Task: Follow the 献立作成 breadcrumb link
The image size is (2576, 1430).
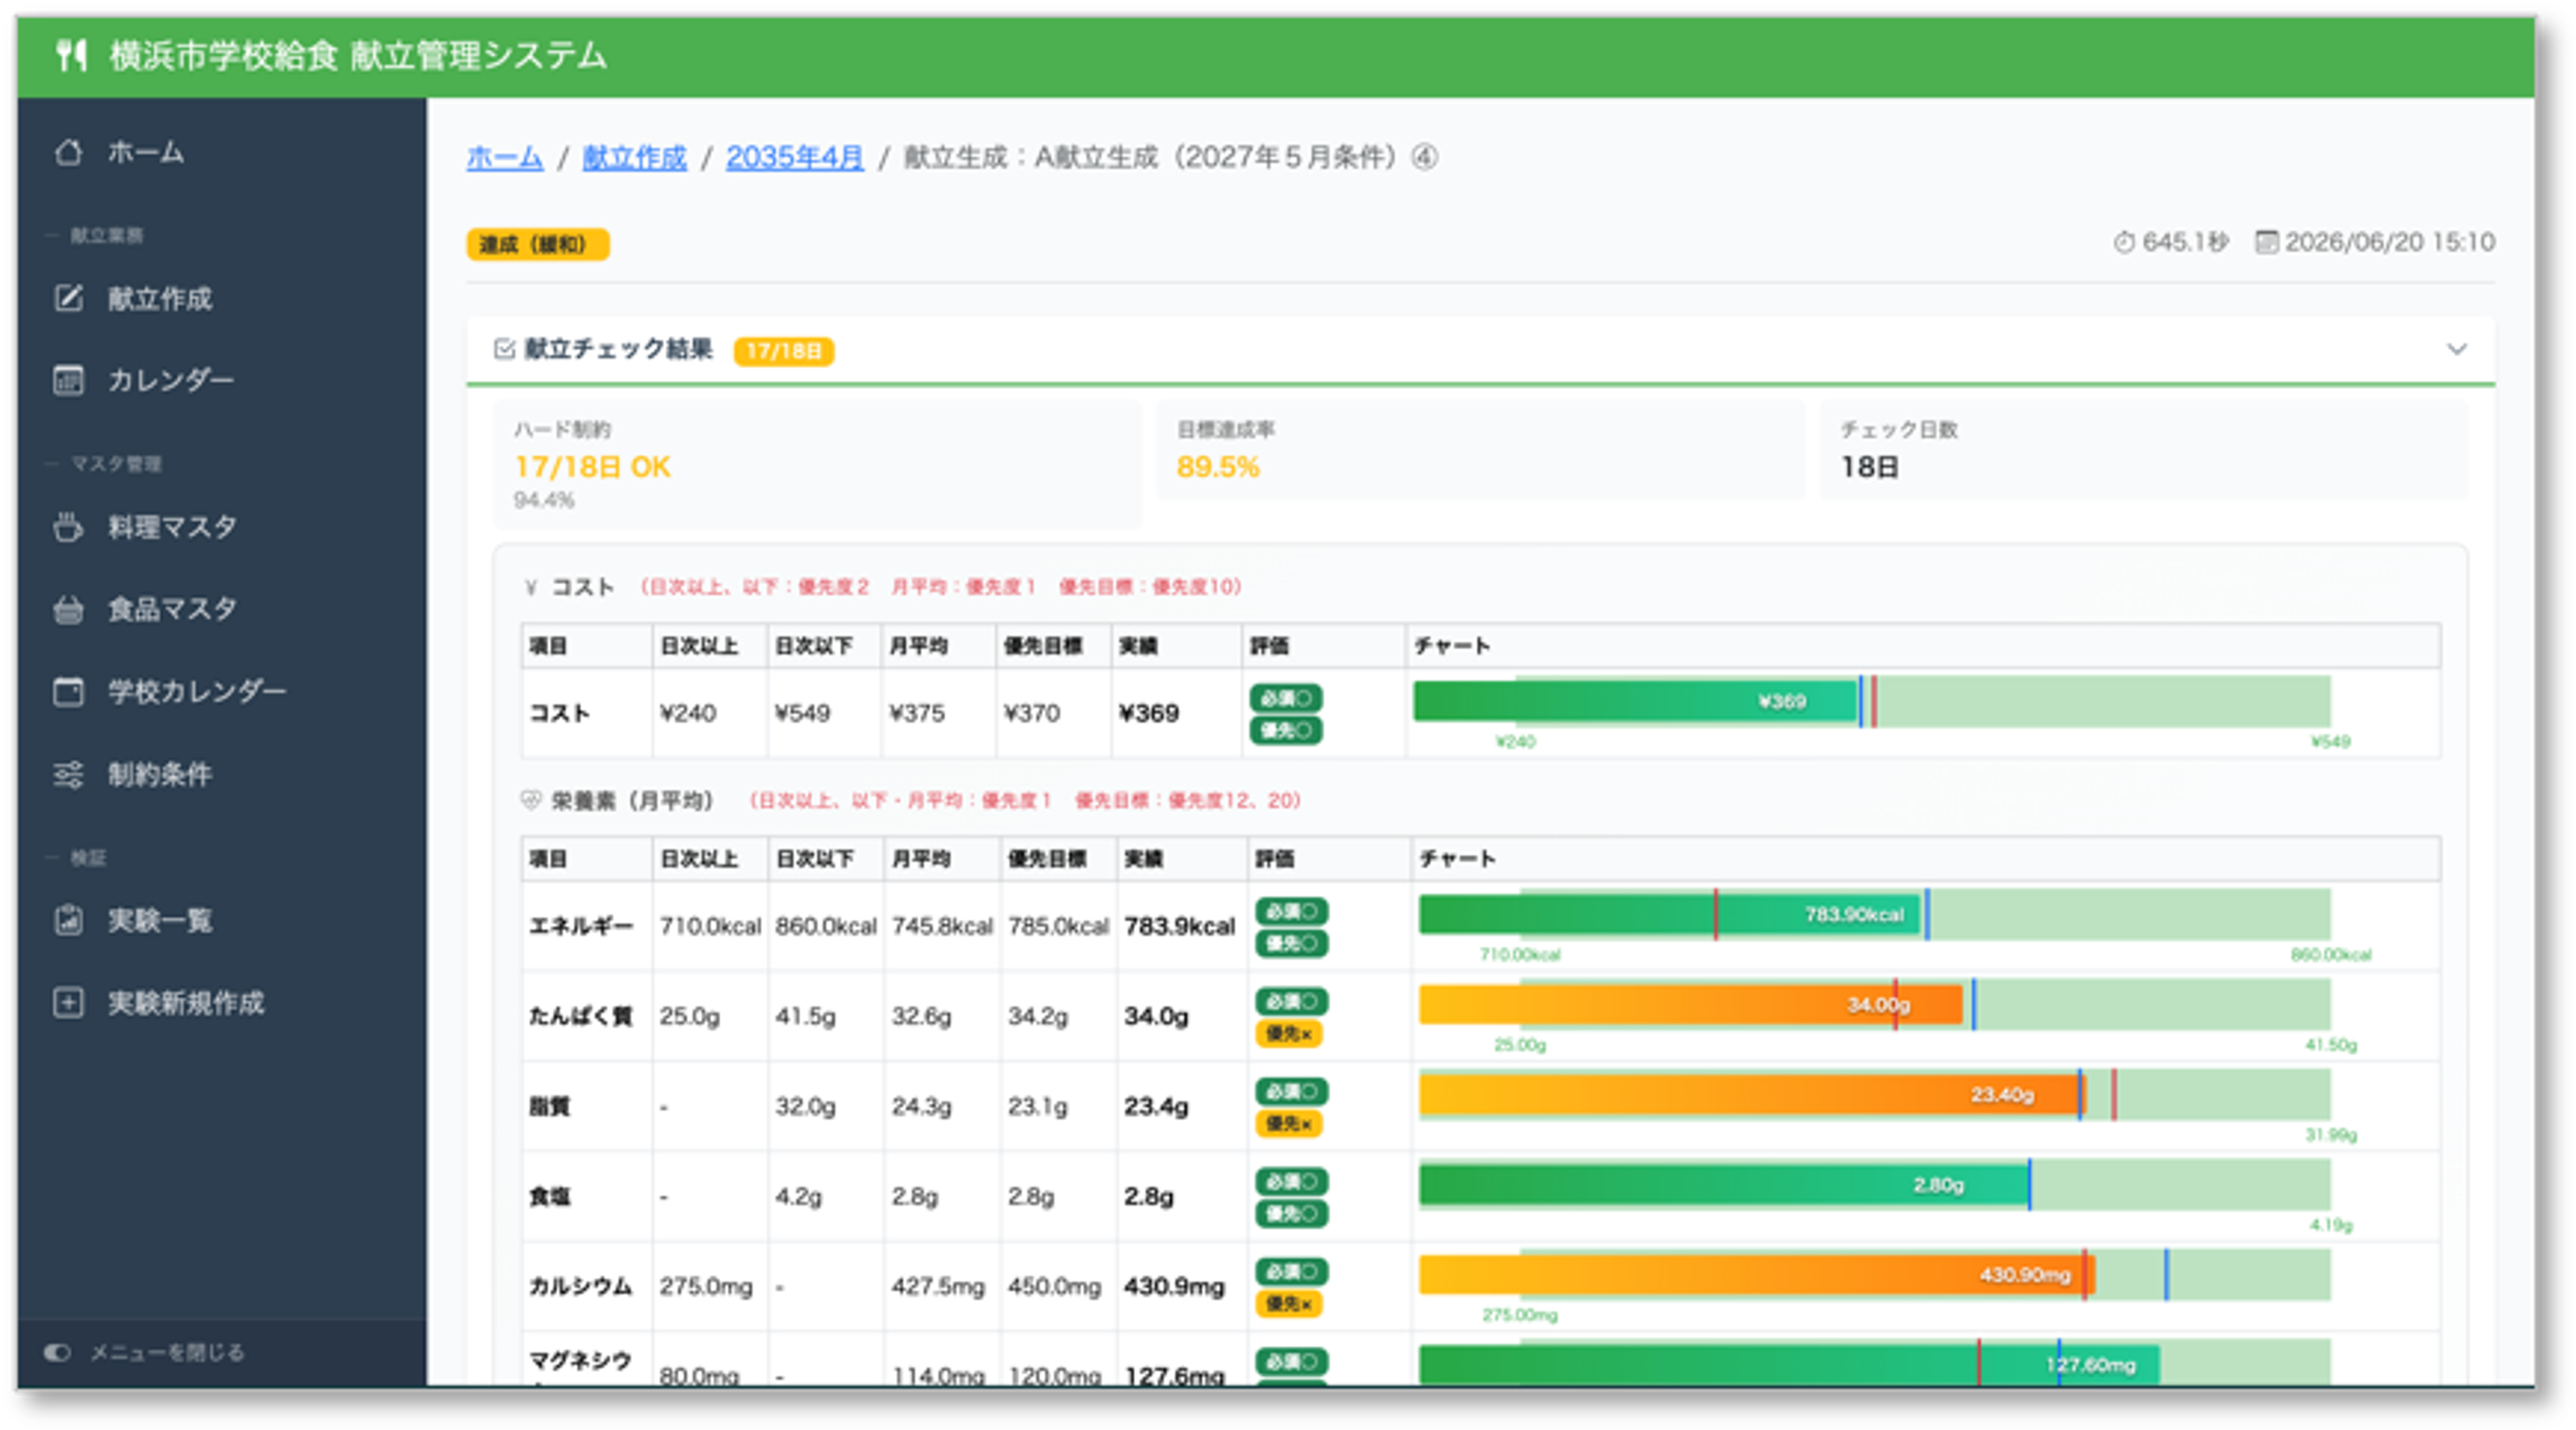Action: click(x=635, y=158)
